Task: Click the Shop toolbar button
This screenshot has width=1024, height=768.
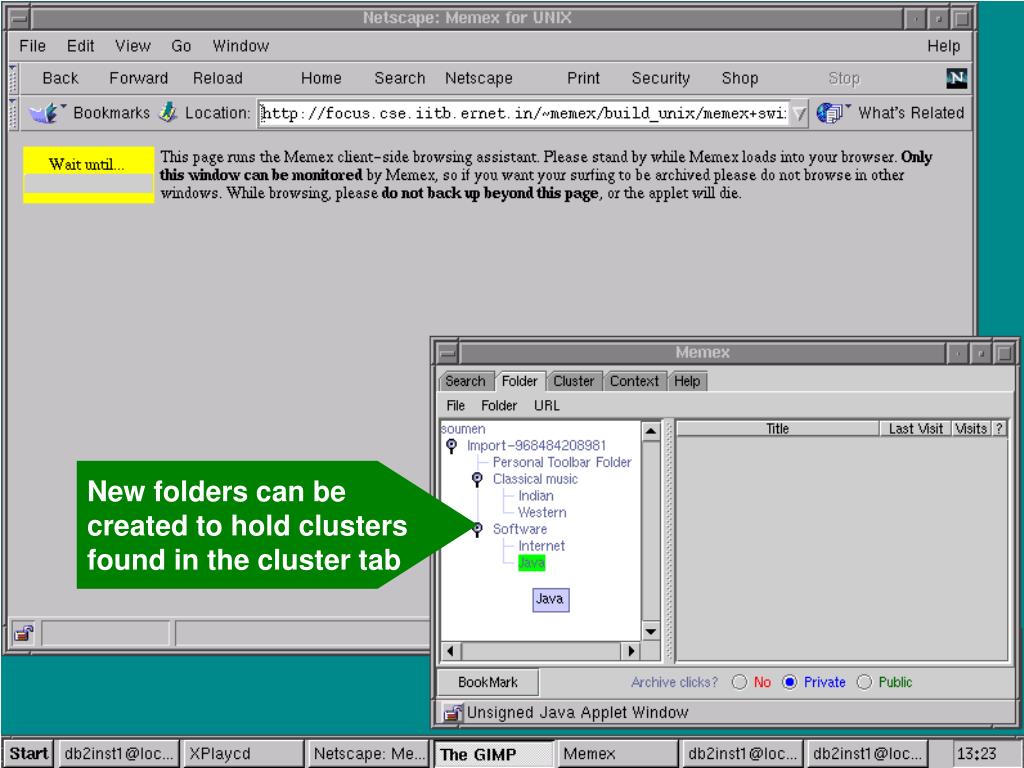Action: pos(739,78)
